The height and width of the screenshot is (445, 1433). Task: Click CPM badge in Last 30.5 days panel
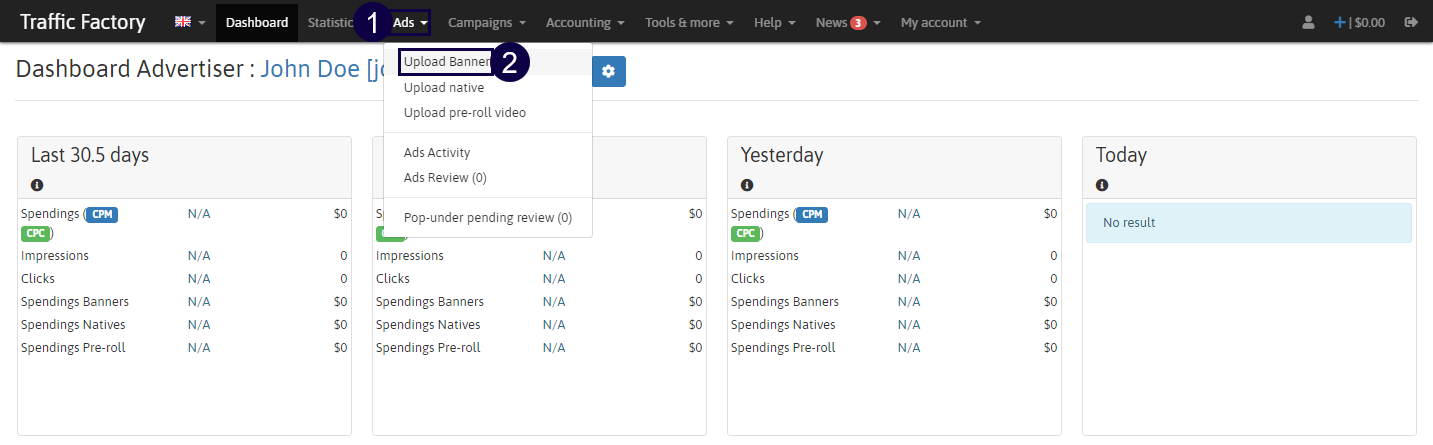click(x=102, y=214)
